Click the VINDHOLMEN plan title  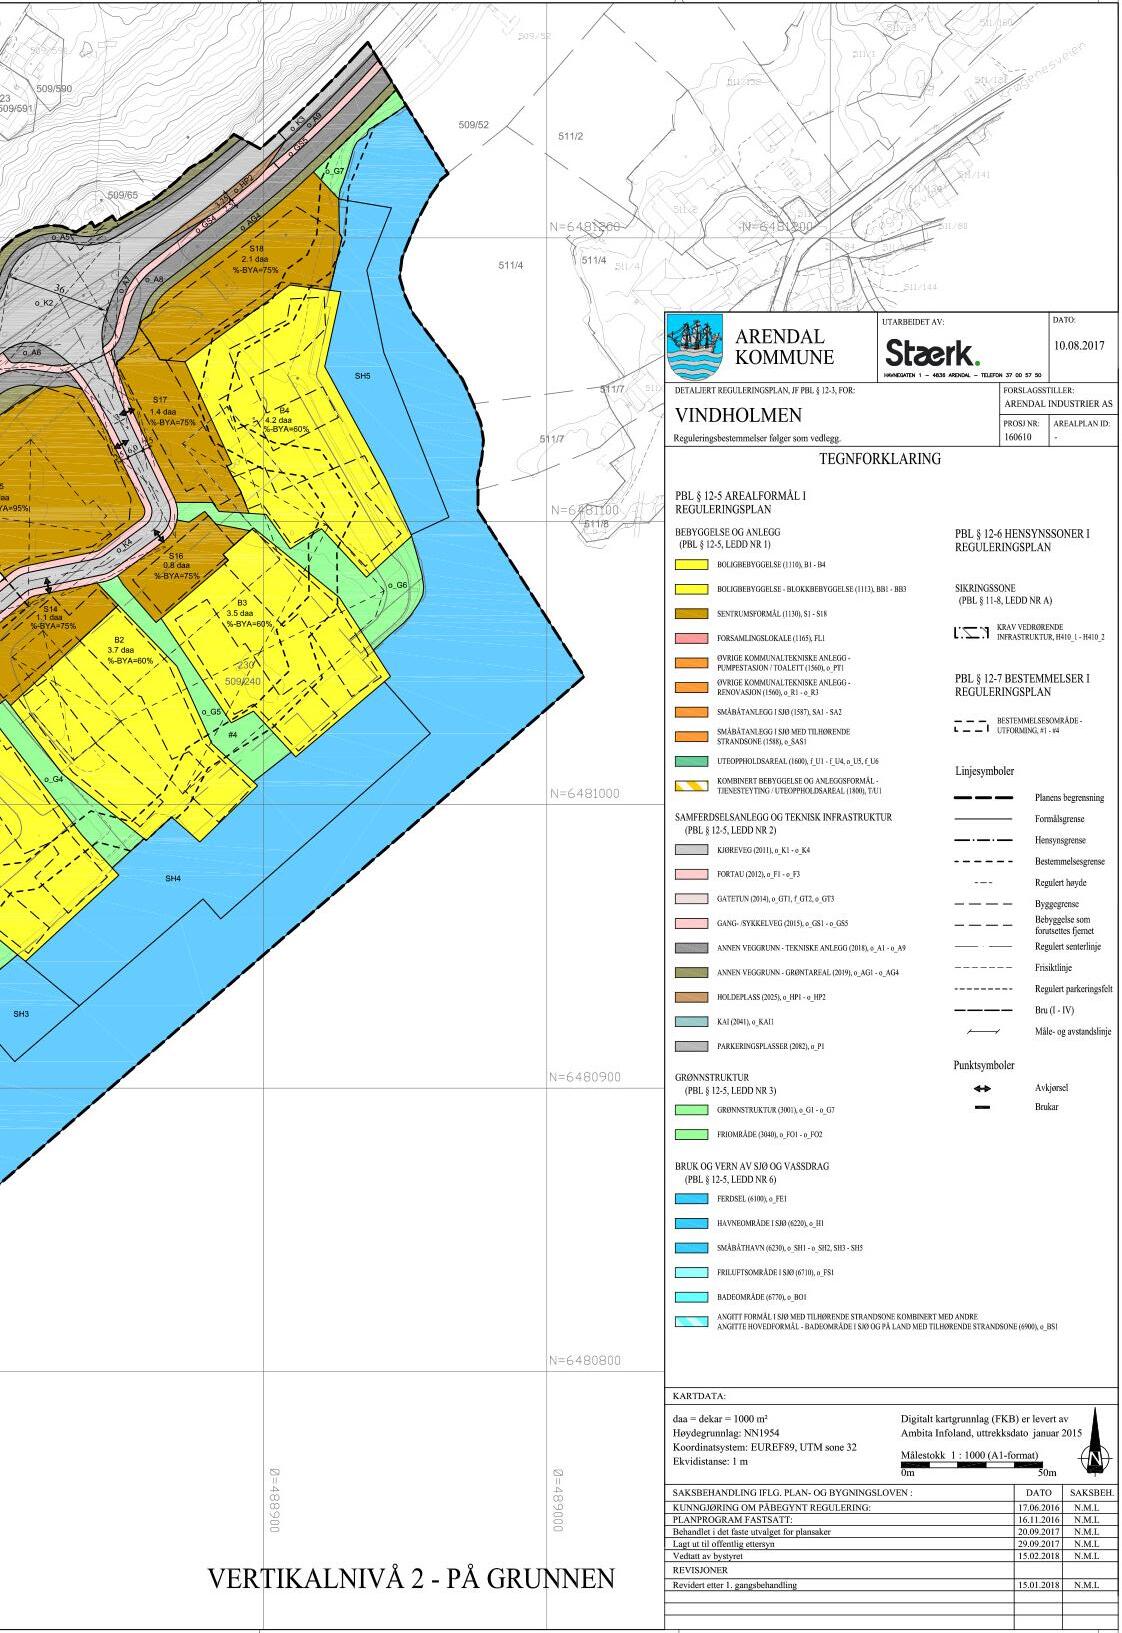739,415
